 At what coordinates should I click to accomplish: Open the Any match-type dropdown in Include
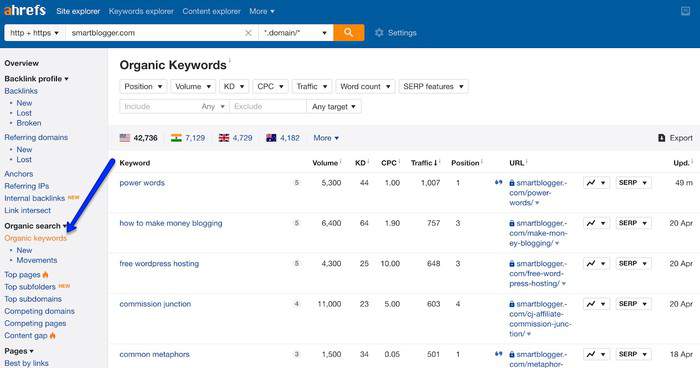pos(213,107)
